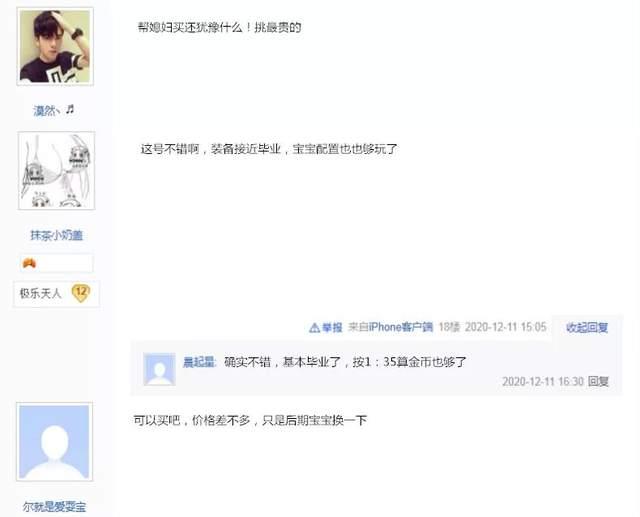Click the 极乐天人 title badge

40,293
